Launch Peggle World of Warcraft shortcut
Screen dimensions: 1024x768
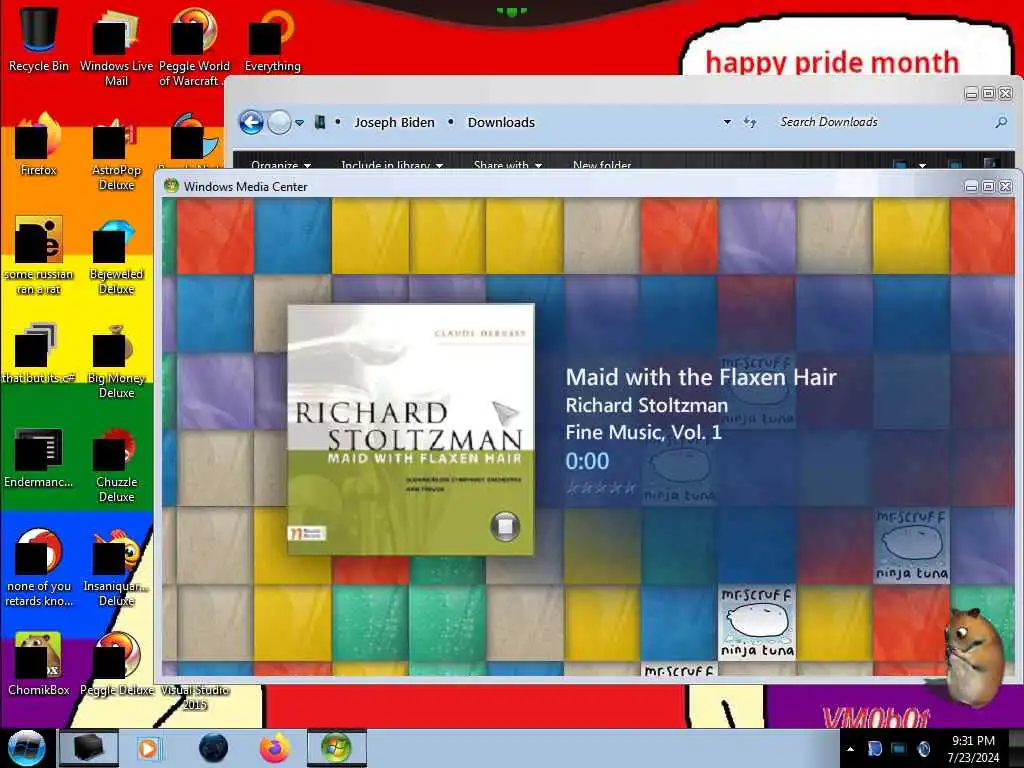click(x=193, y=47)
